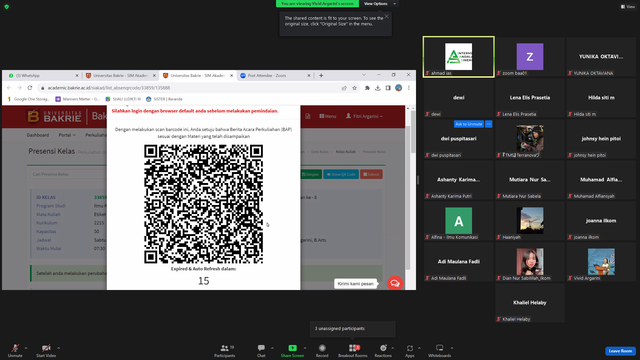
Task: Open the Portal dropdown in Bakrie site
Action: (67, 135)
